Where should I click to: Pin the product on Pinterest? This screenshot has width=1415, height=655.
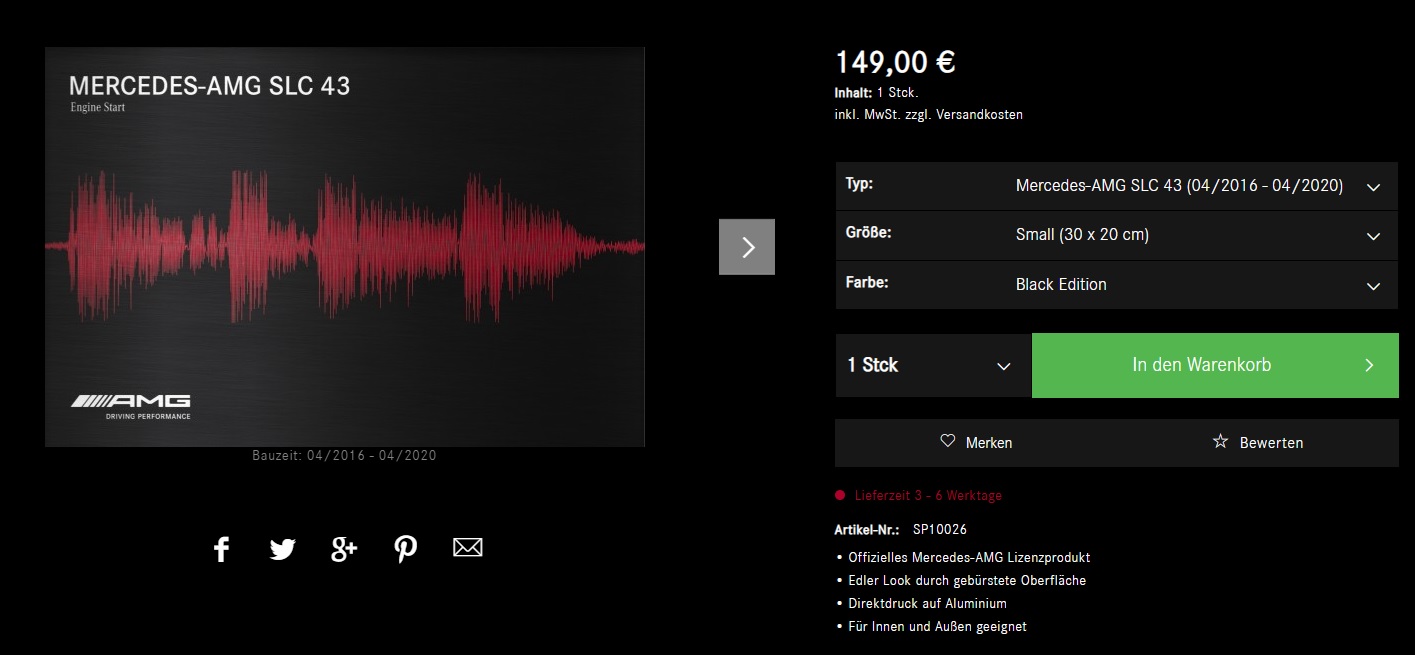pyautogui.click(x=405, y=548)
